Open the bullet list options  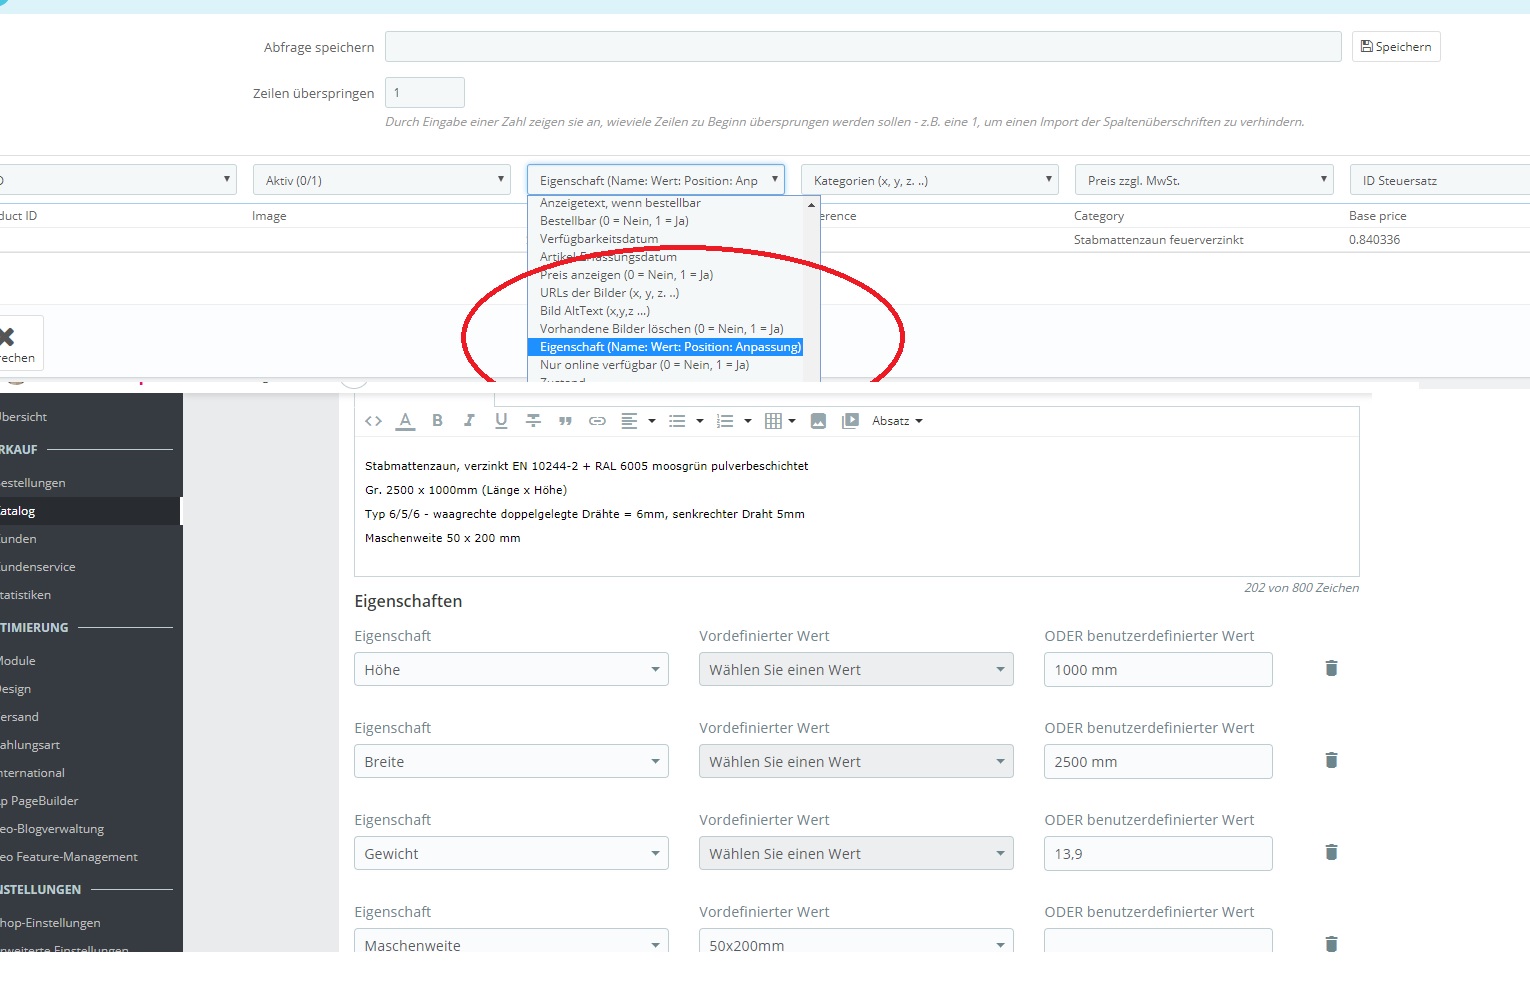coord(686,421)
